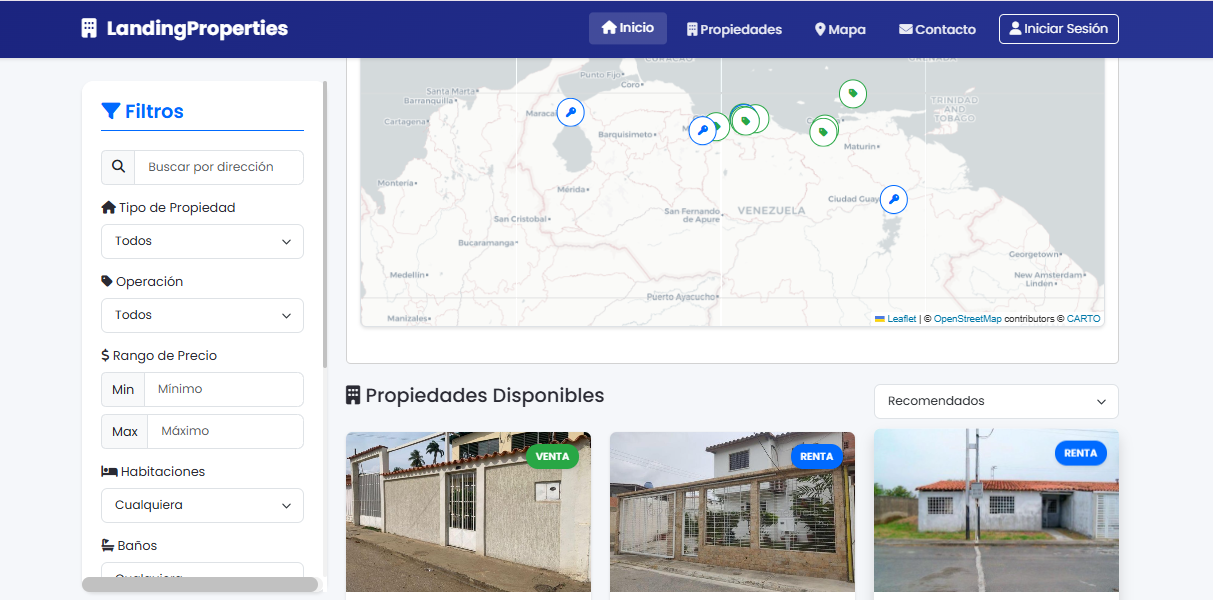Click the RENTA badge on second property
1213x600 pixels.
click(x=817, y=456)
